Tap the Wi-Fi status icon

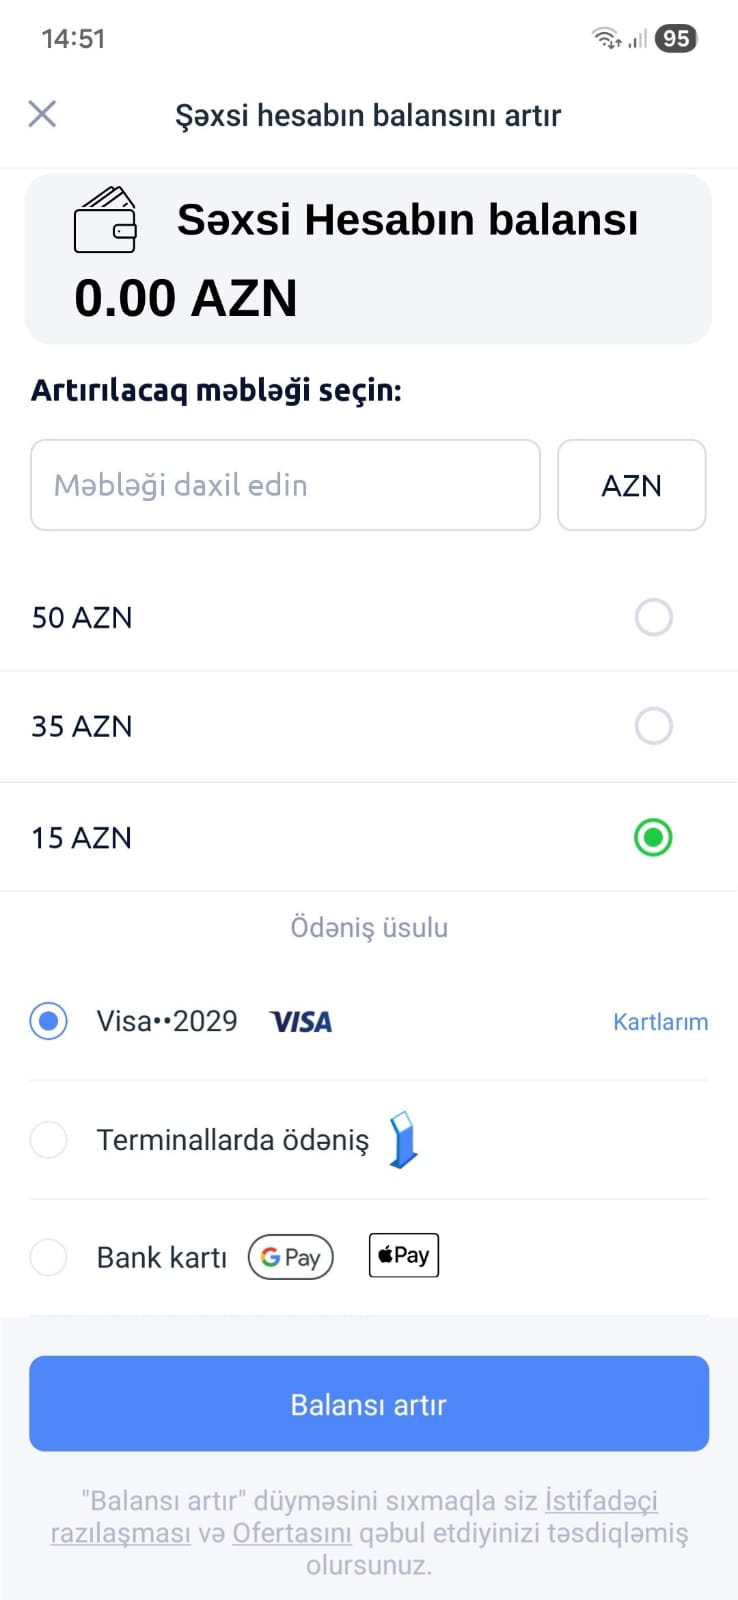(606, 39)
